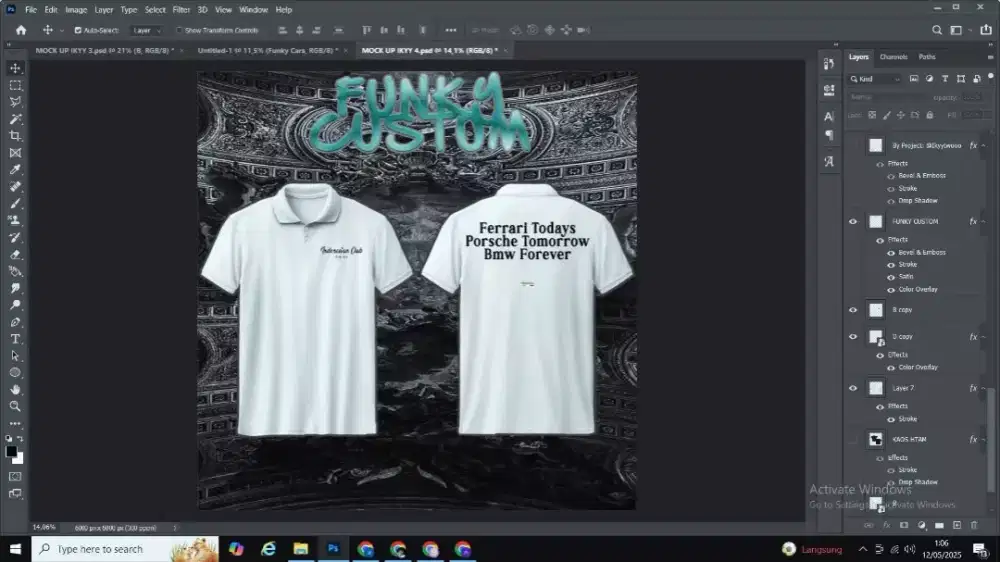Select the Rectangular Marquee tool
Screen dimensions: 1000x562
click(x=15, y=85)
